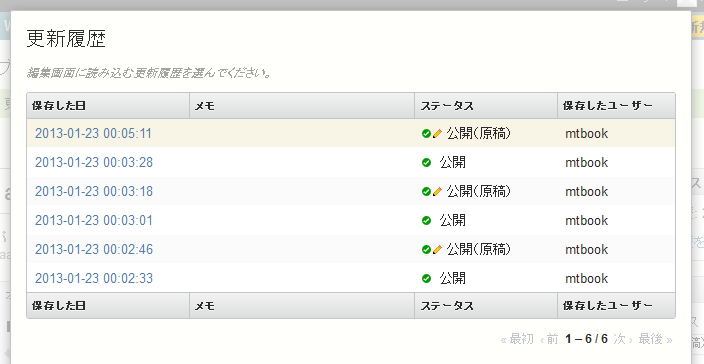Click green check icon for 00:03:01 revision
Screen dimensions: 704x364
[427, 220]
